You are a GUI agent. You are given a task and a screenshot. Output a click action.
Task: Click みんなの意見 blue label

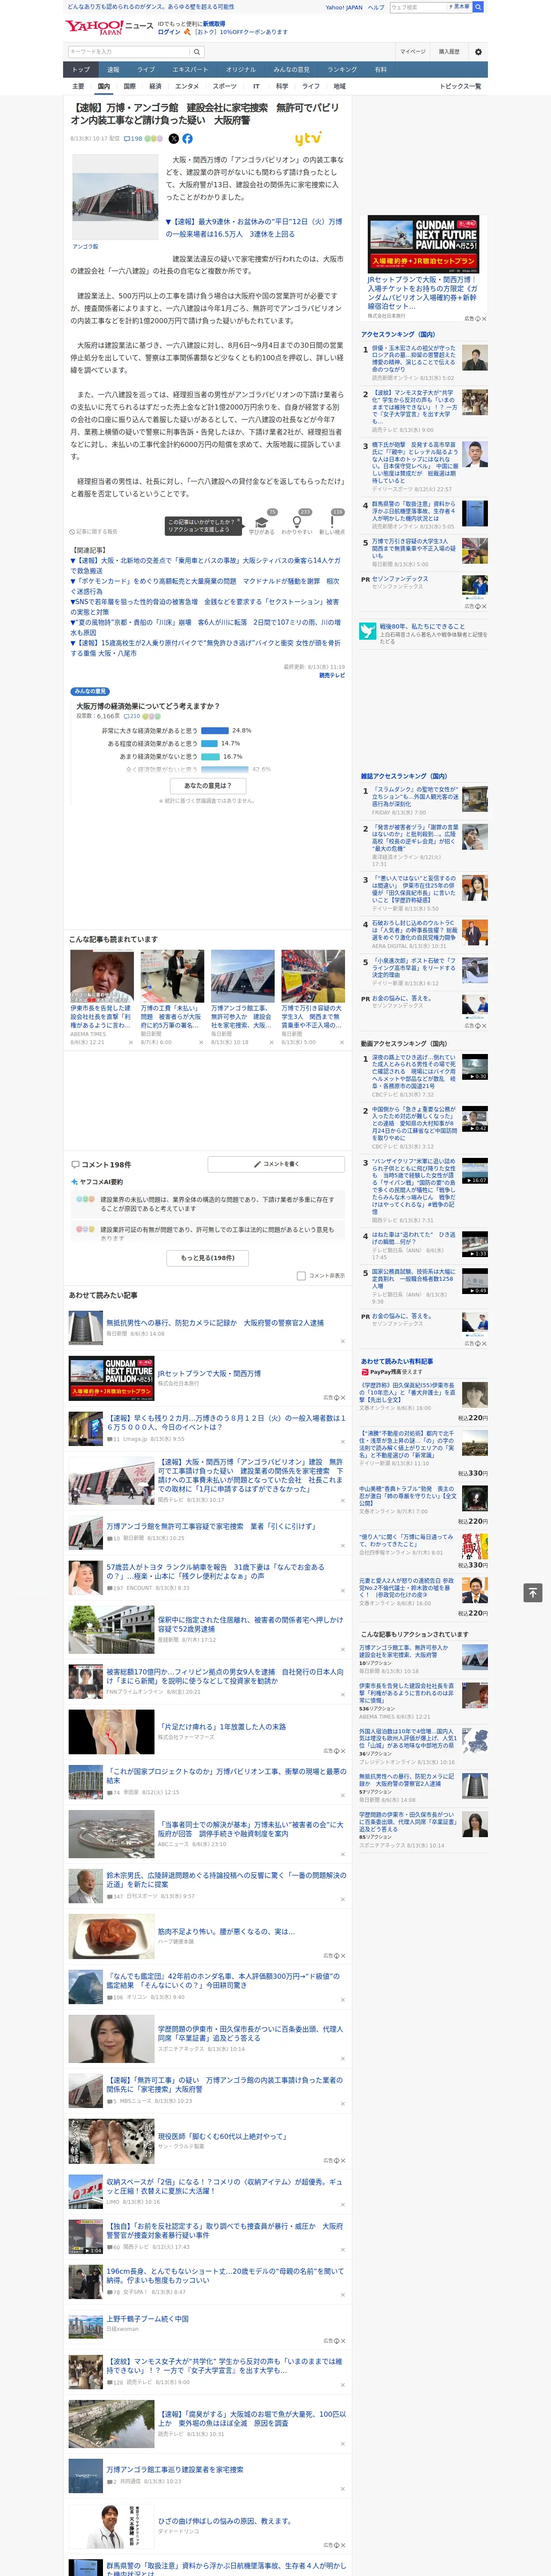(x=90, y=691)
